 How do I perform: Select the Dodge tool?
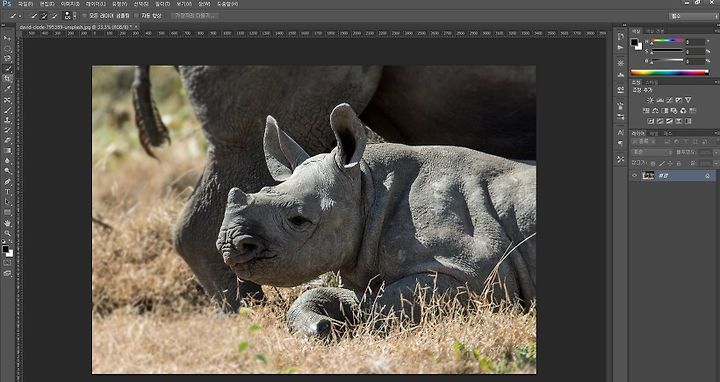(7, 171)
